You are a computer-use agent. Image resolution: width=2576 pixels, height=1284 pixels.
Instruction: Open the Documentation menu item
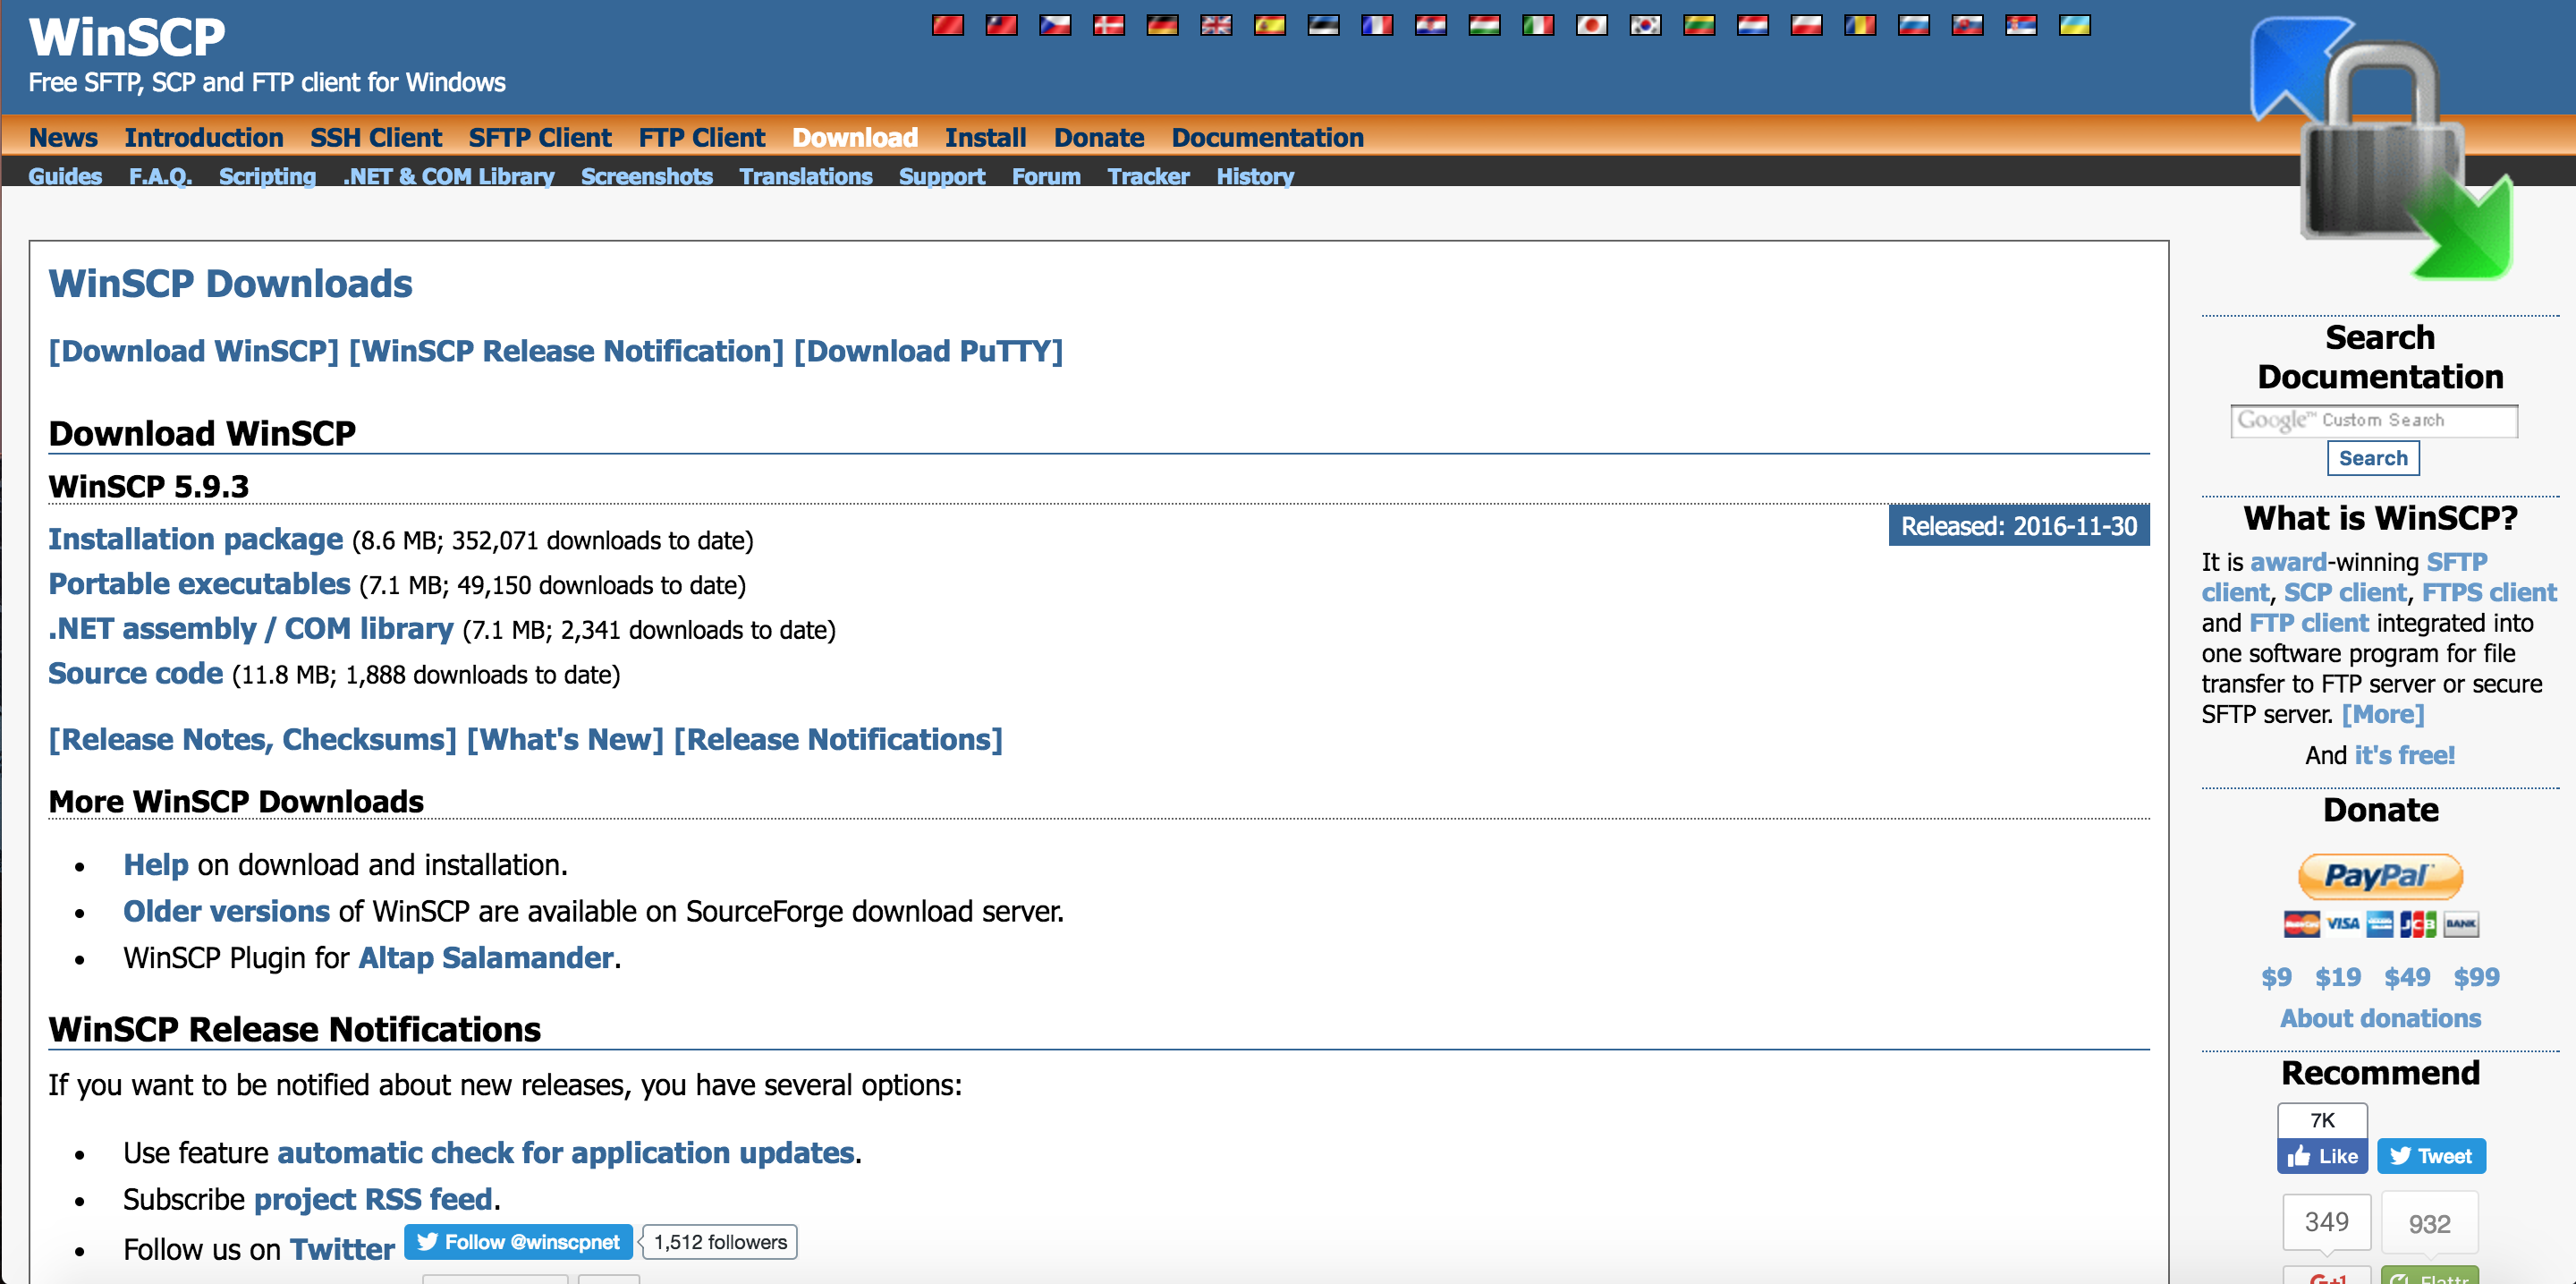[1268, 138]
